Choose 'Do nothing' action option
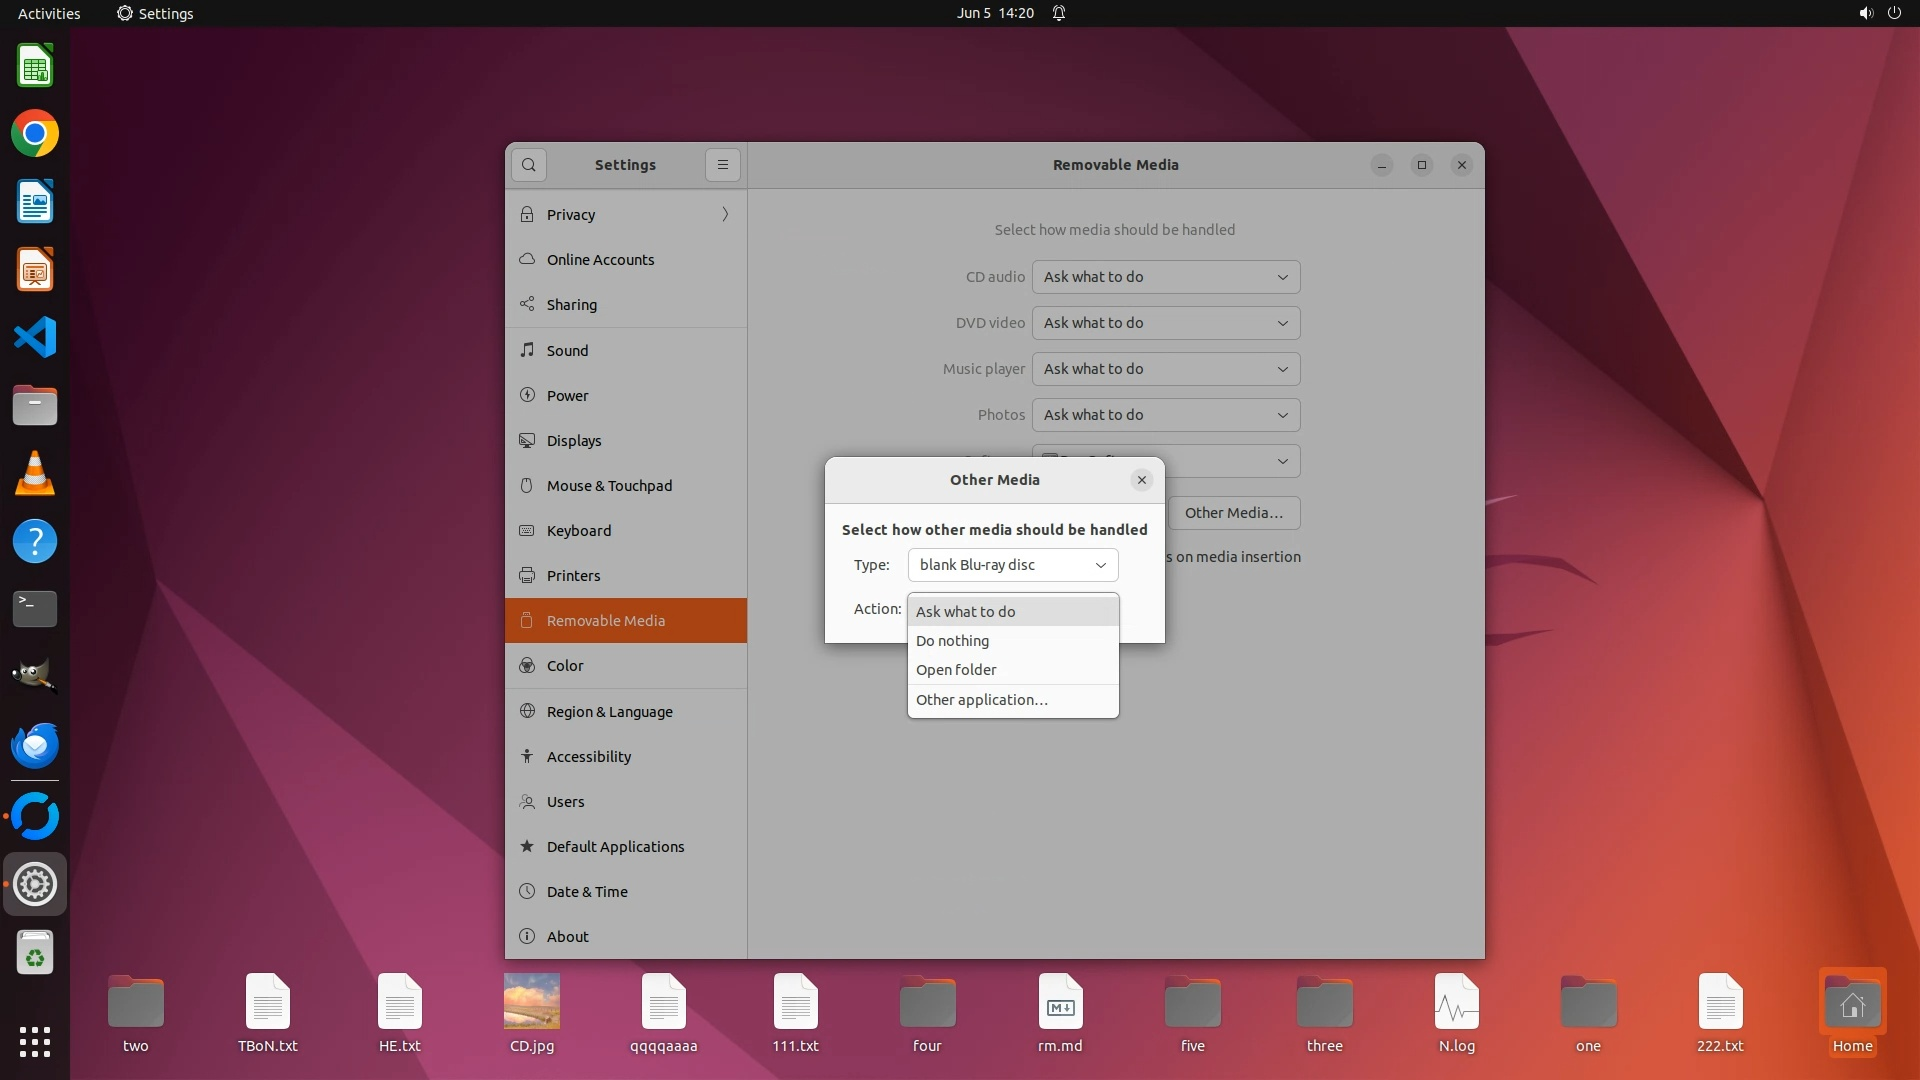Viewport: 1920px width, 1080px height. click(x=952, y=641)
